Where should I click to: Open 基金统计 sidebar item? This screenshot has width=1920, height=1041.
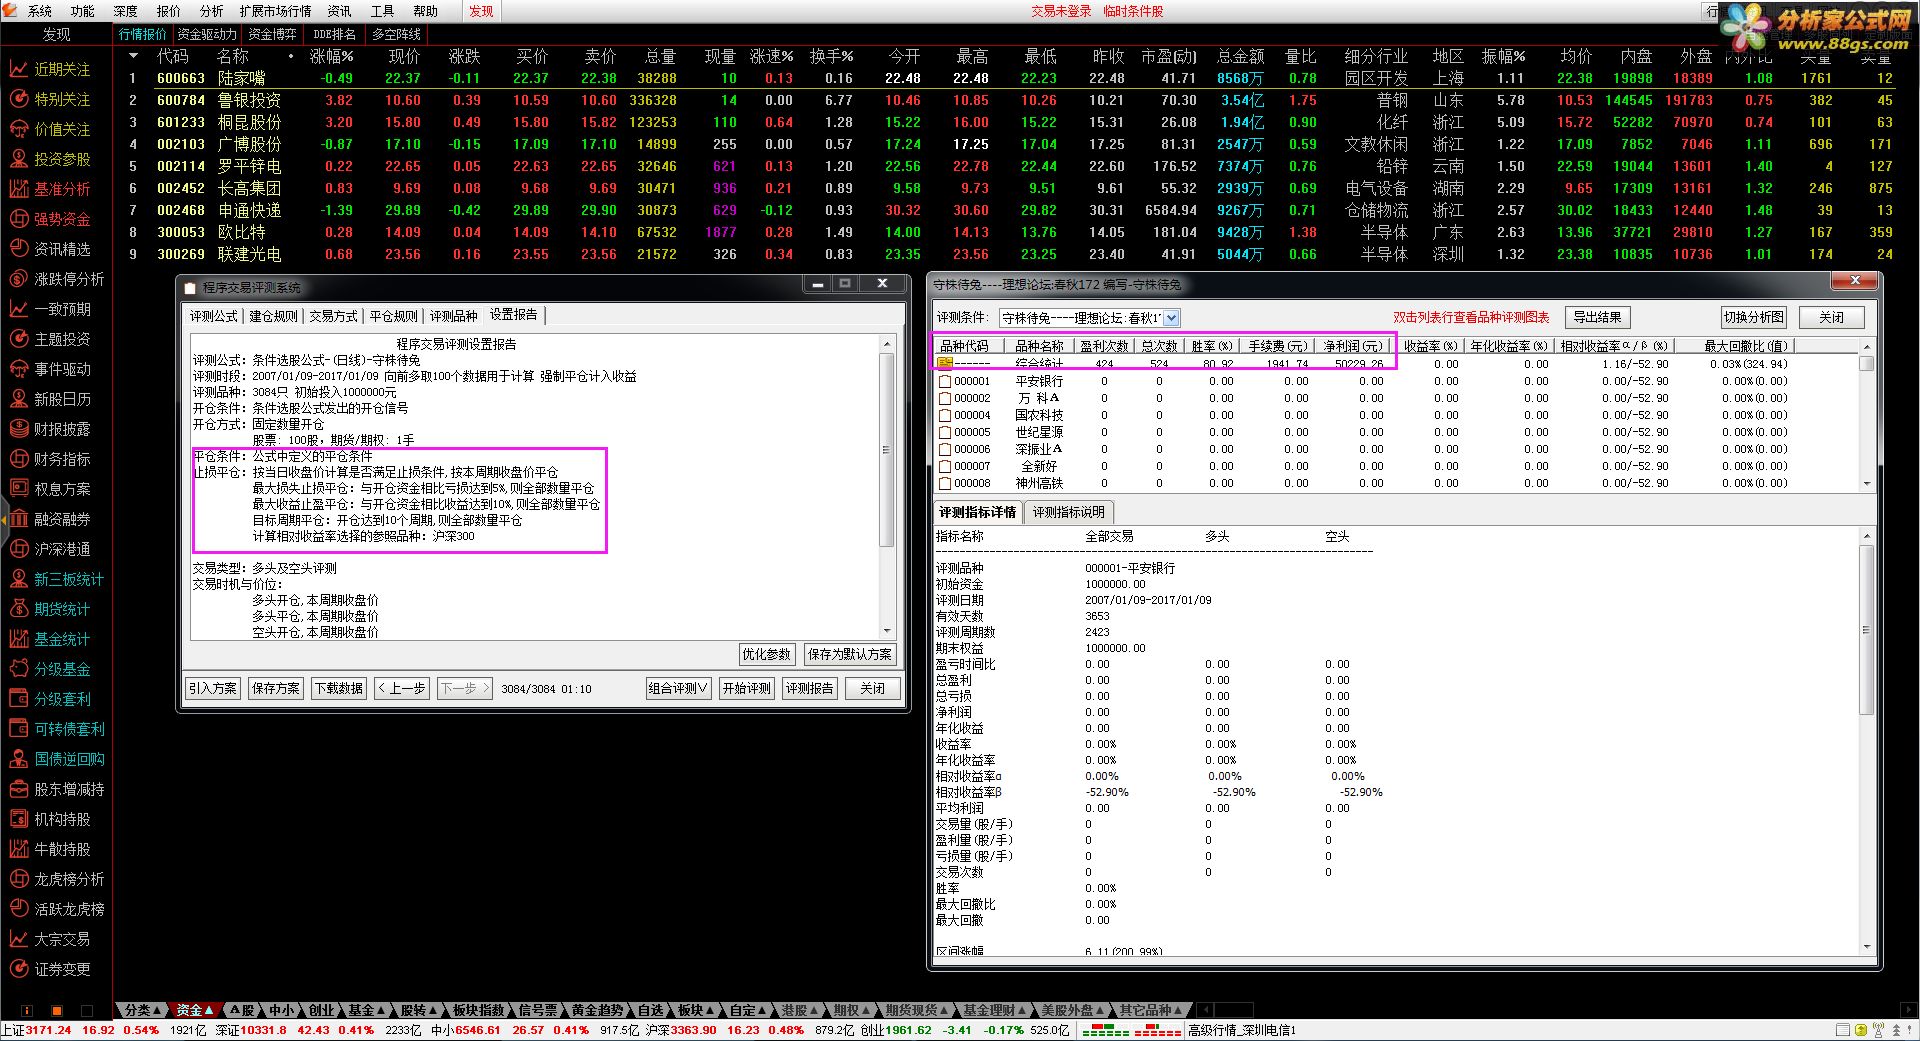[x=50, y=639]
